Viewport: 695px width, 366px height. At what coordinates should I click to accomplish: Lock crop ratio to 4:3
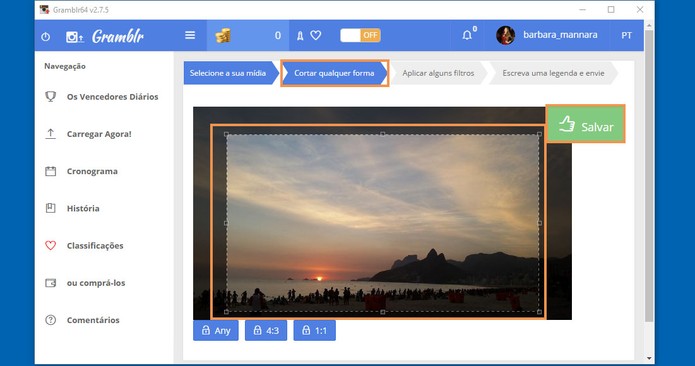[x=266, y=331]
